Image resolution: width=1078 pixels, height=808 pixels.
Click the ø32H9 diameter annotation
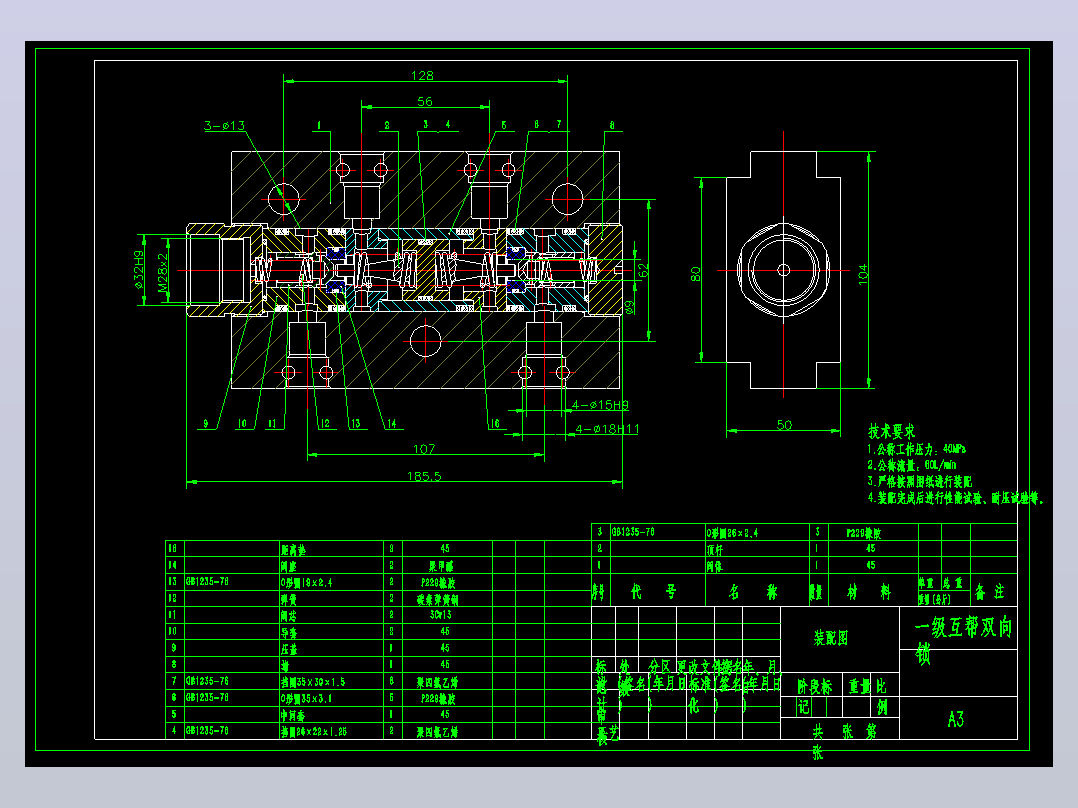pos(138,270)
